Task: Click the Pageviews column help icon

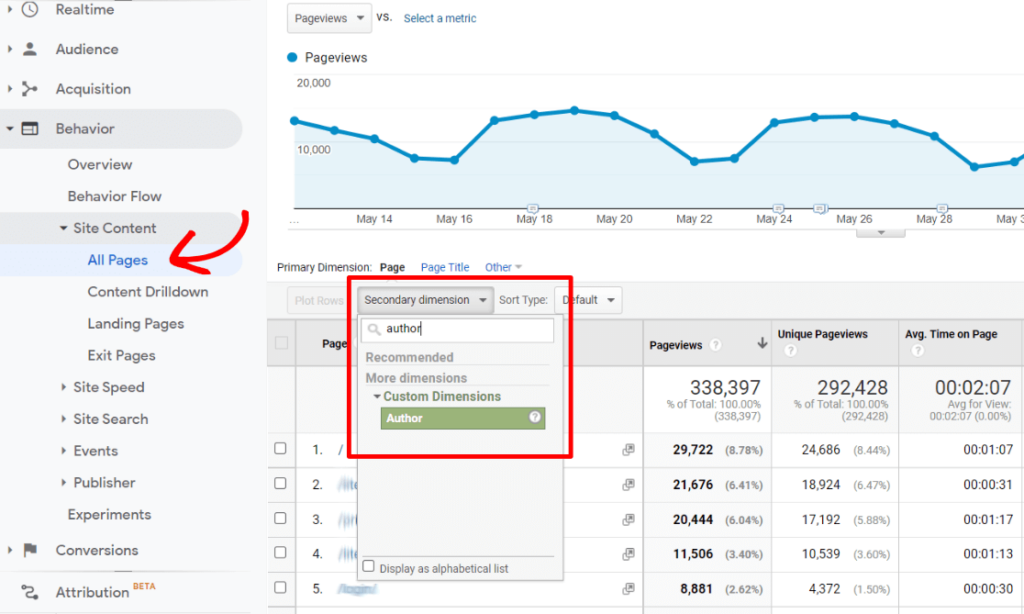Action: (718, 346)
